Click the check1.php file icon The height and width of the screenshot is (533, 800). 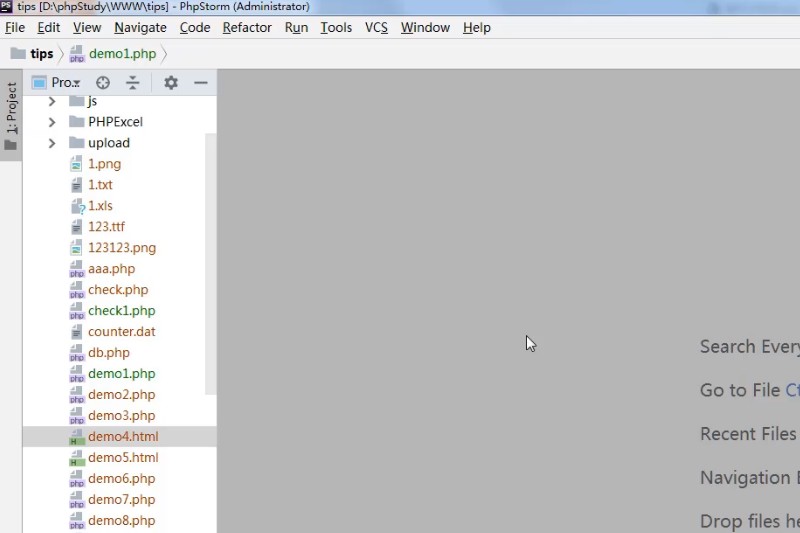tap(77, 311)
